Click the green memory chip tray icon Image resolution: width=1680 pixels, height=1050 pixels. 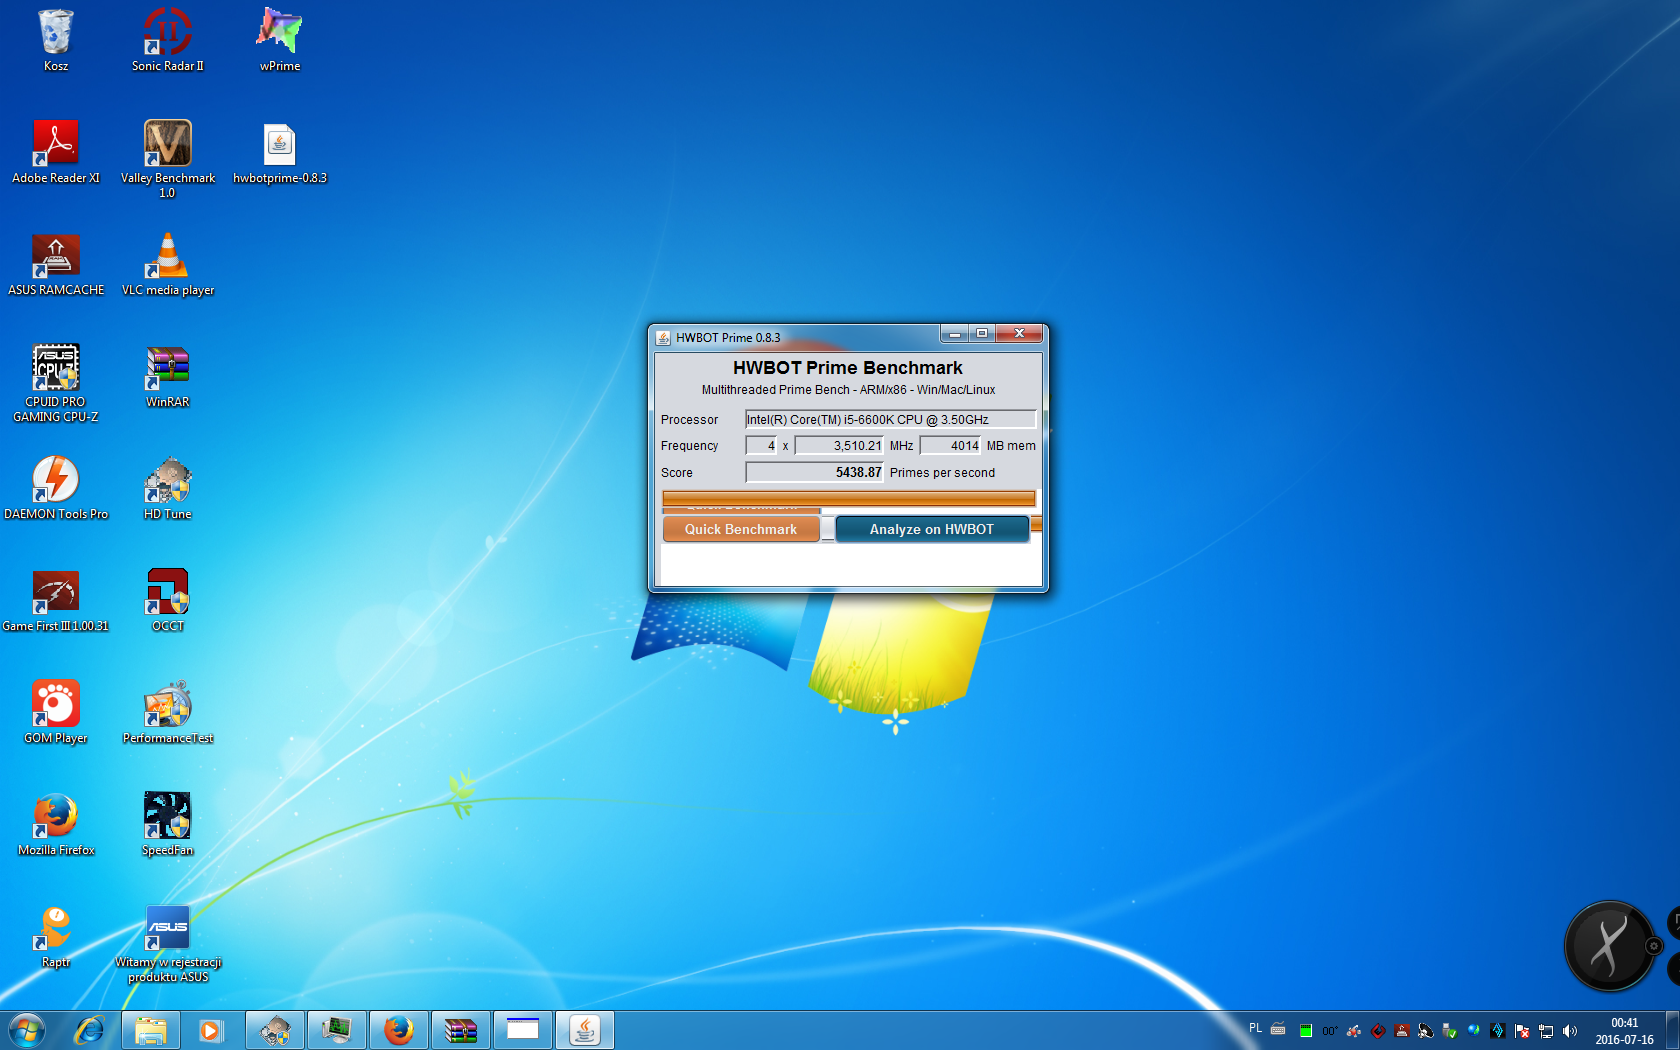coord(1306,1031)
